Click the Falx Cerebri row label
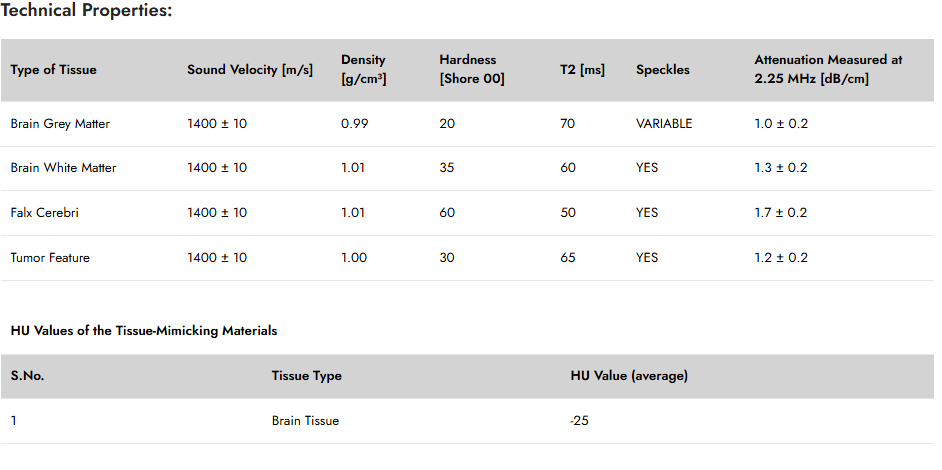 [44, 213]
